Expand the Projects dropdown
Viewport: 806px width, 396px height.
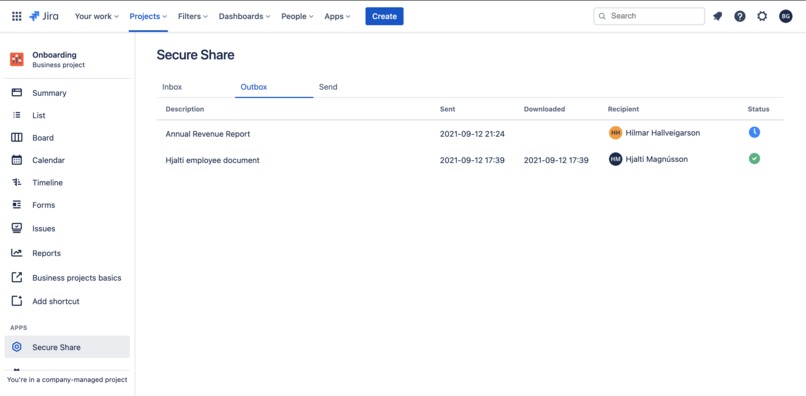click(148, 16)
